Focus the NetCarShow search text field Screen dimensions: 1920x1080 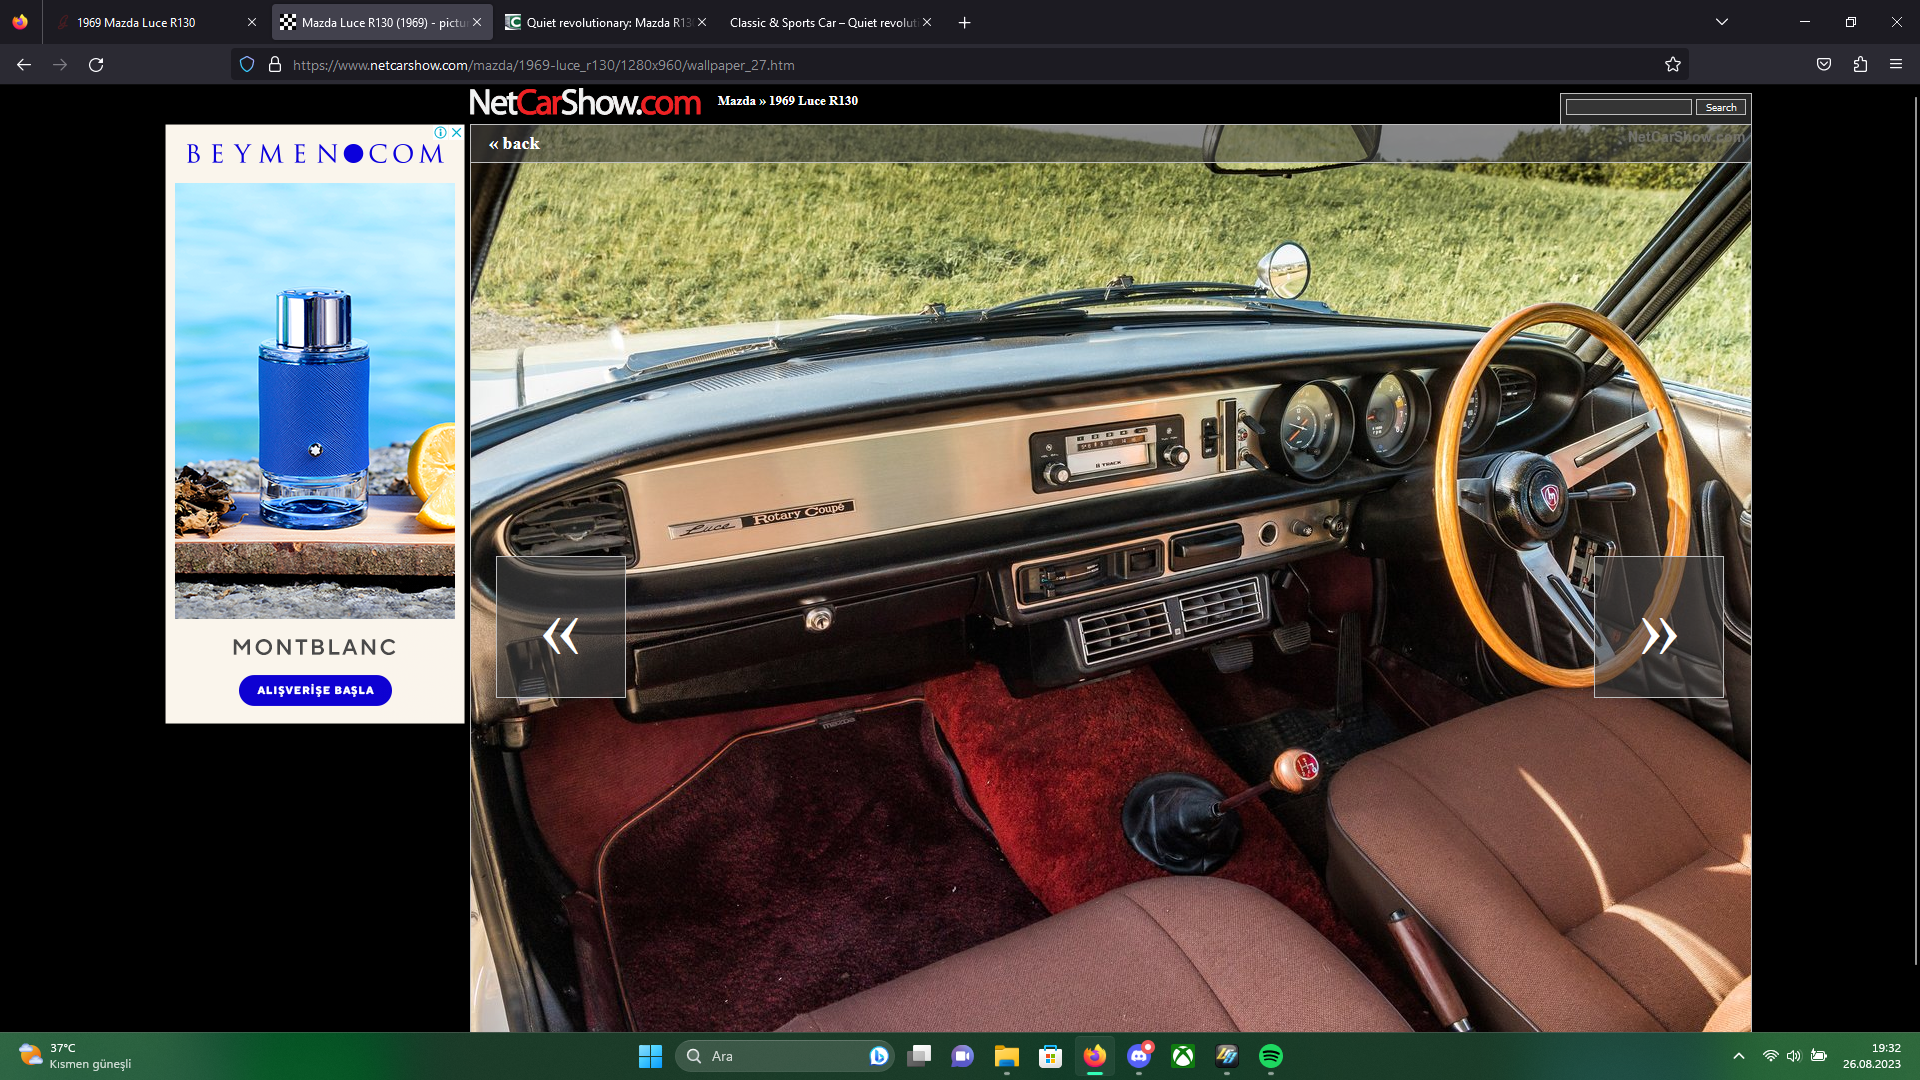(1628, 107)
